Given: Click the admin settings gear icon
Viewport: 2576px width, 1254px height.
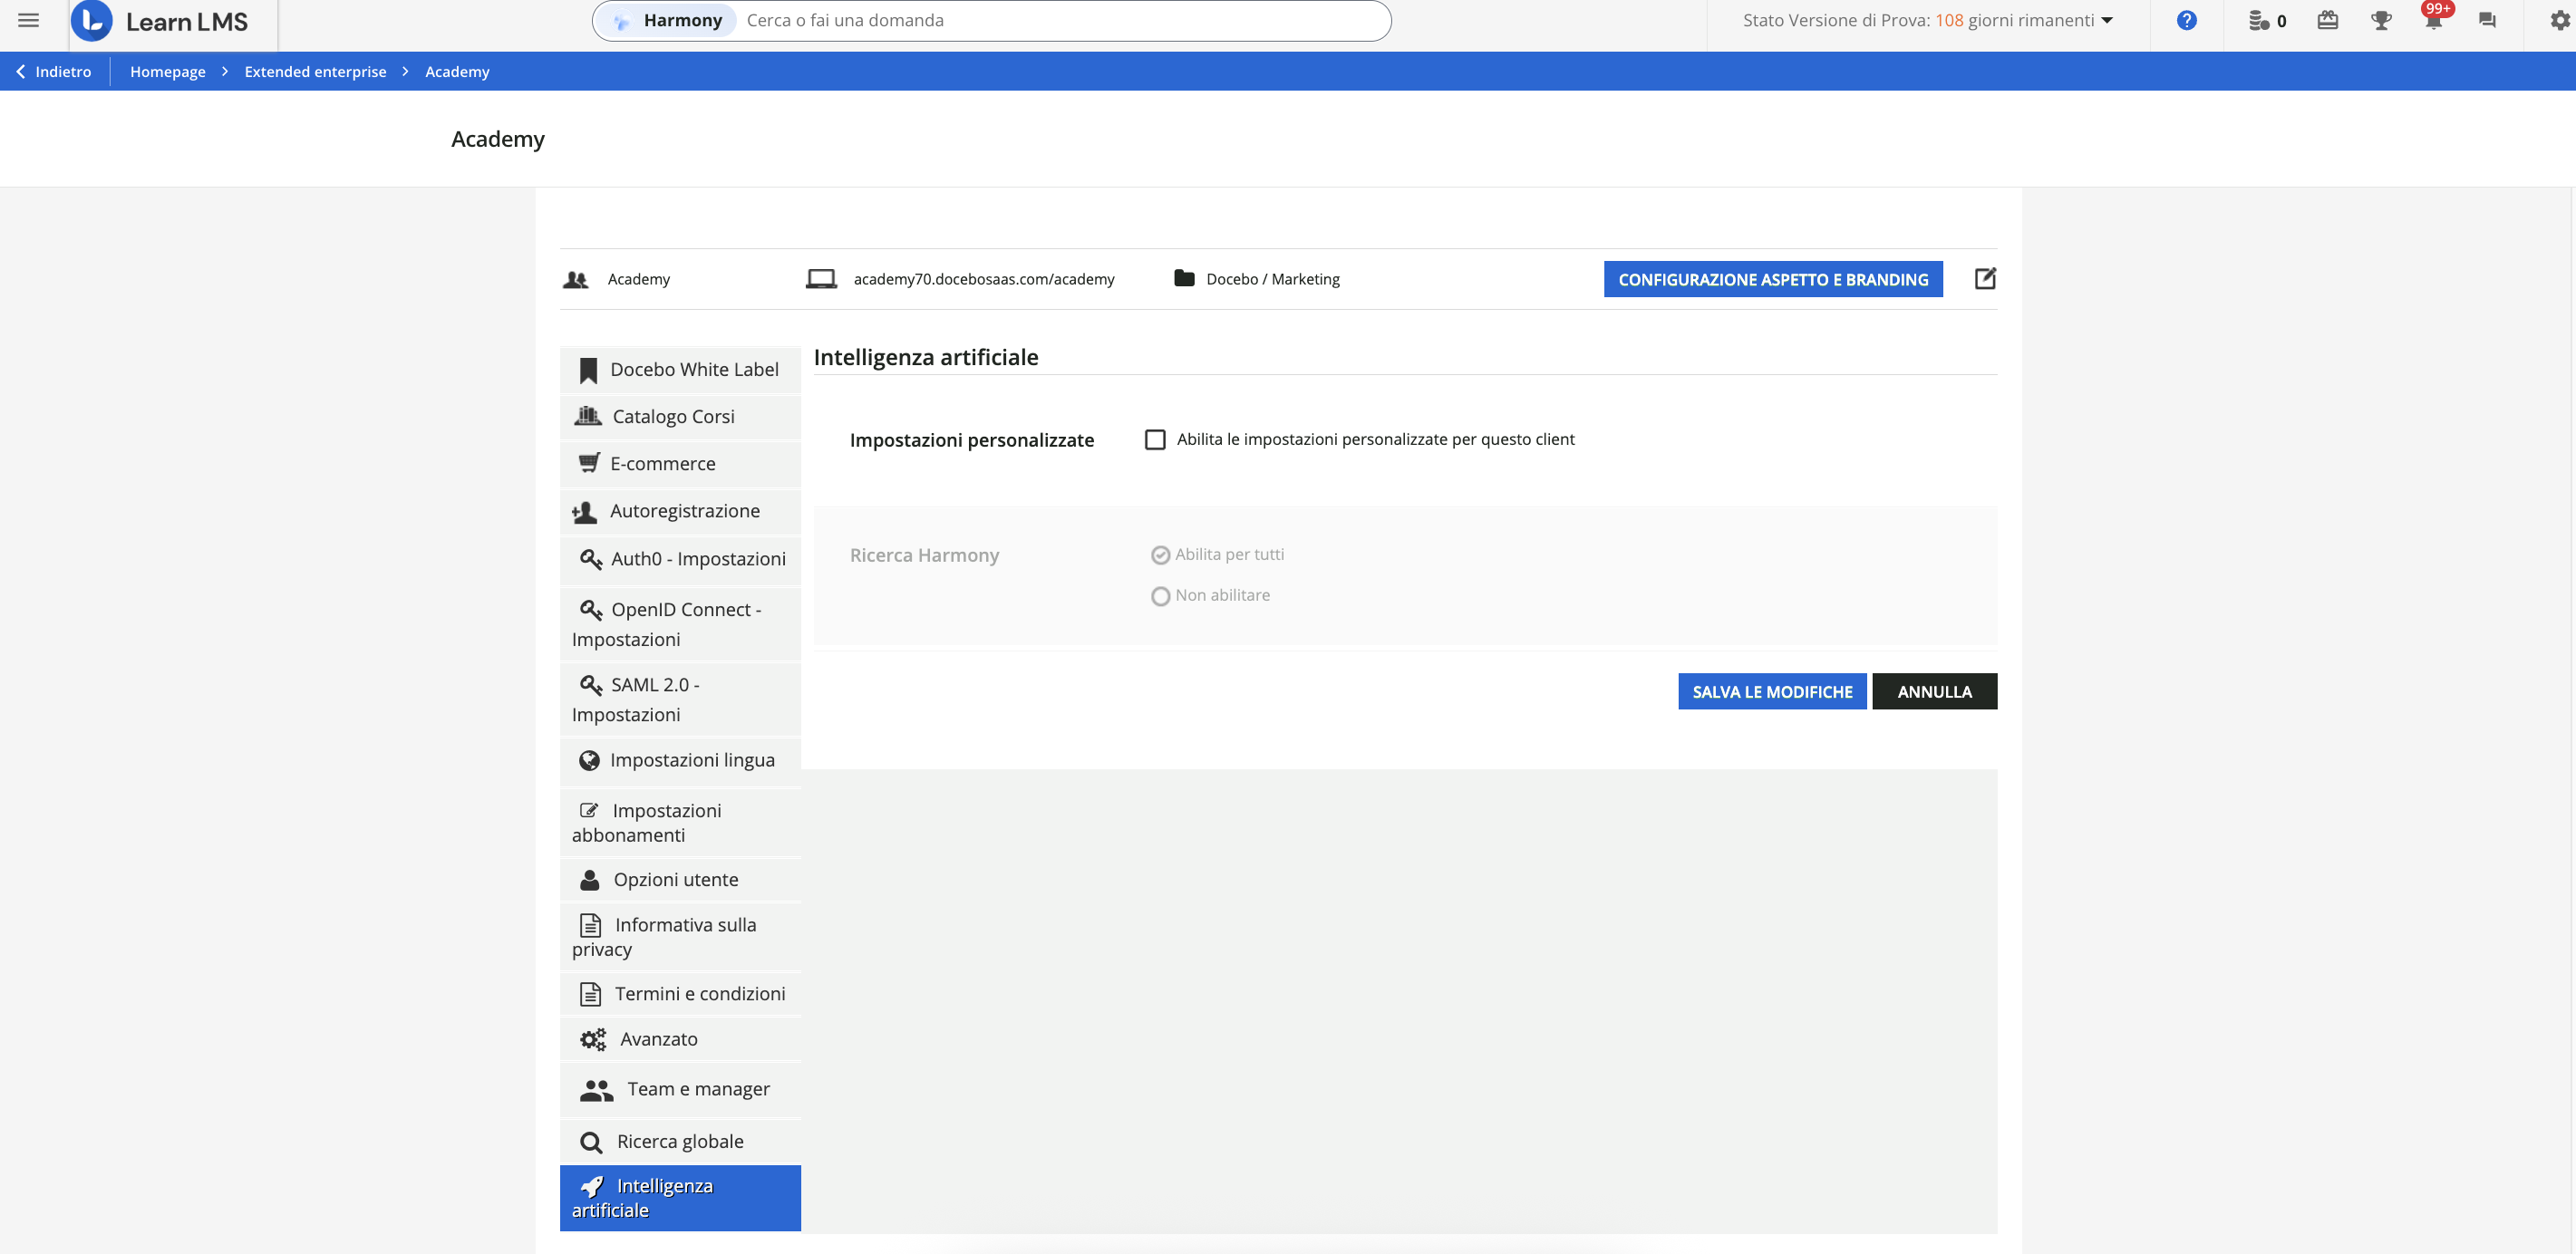Looking at the screenshot, I should pyautogui.click(x=2559, y=20).
